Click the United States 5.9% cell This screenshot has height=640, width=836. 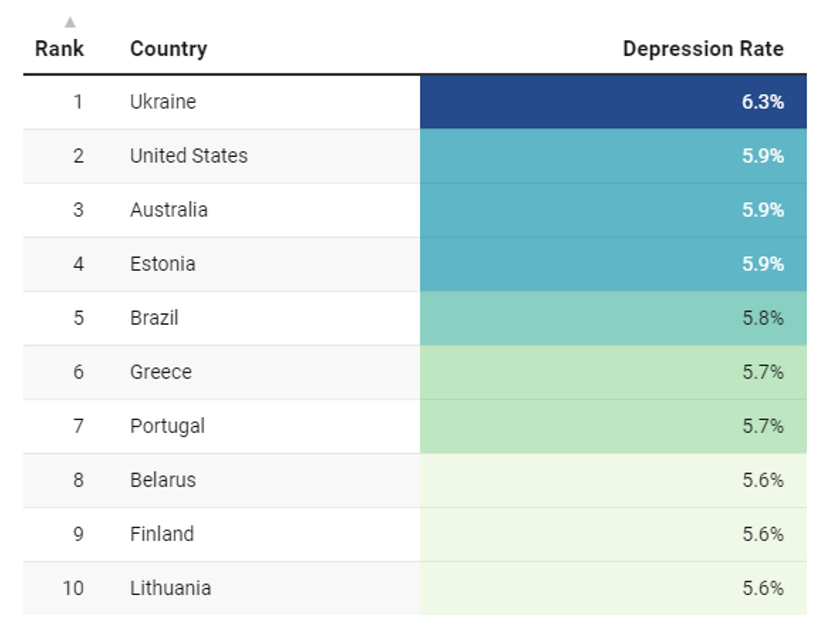point(613,156)
